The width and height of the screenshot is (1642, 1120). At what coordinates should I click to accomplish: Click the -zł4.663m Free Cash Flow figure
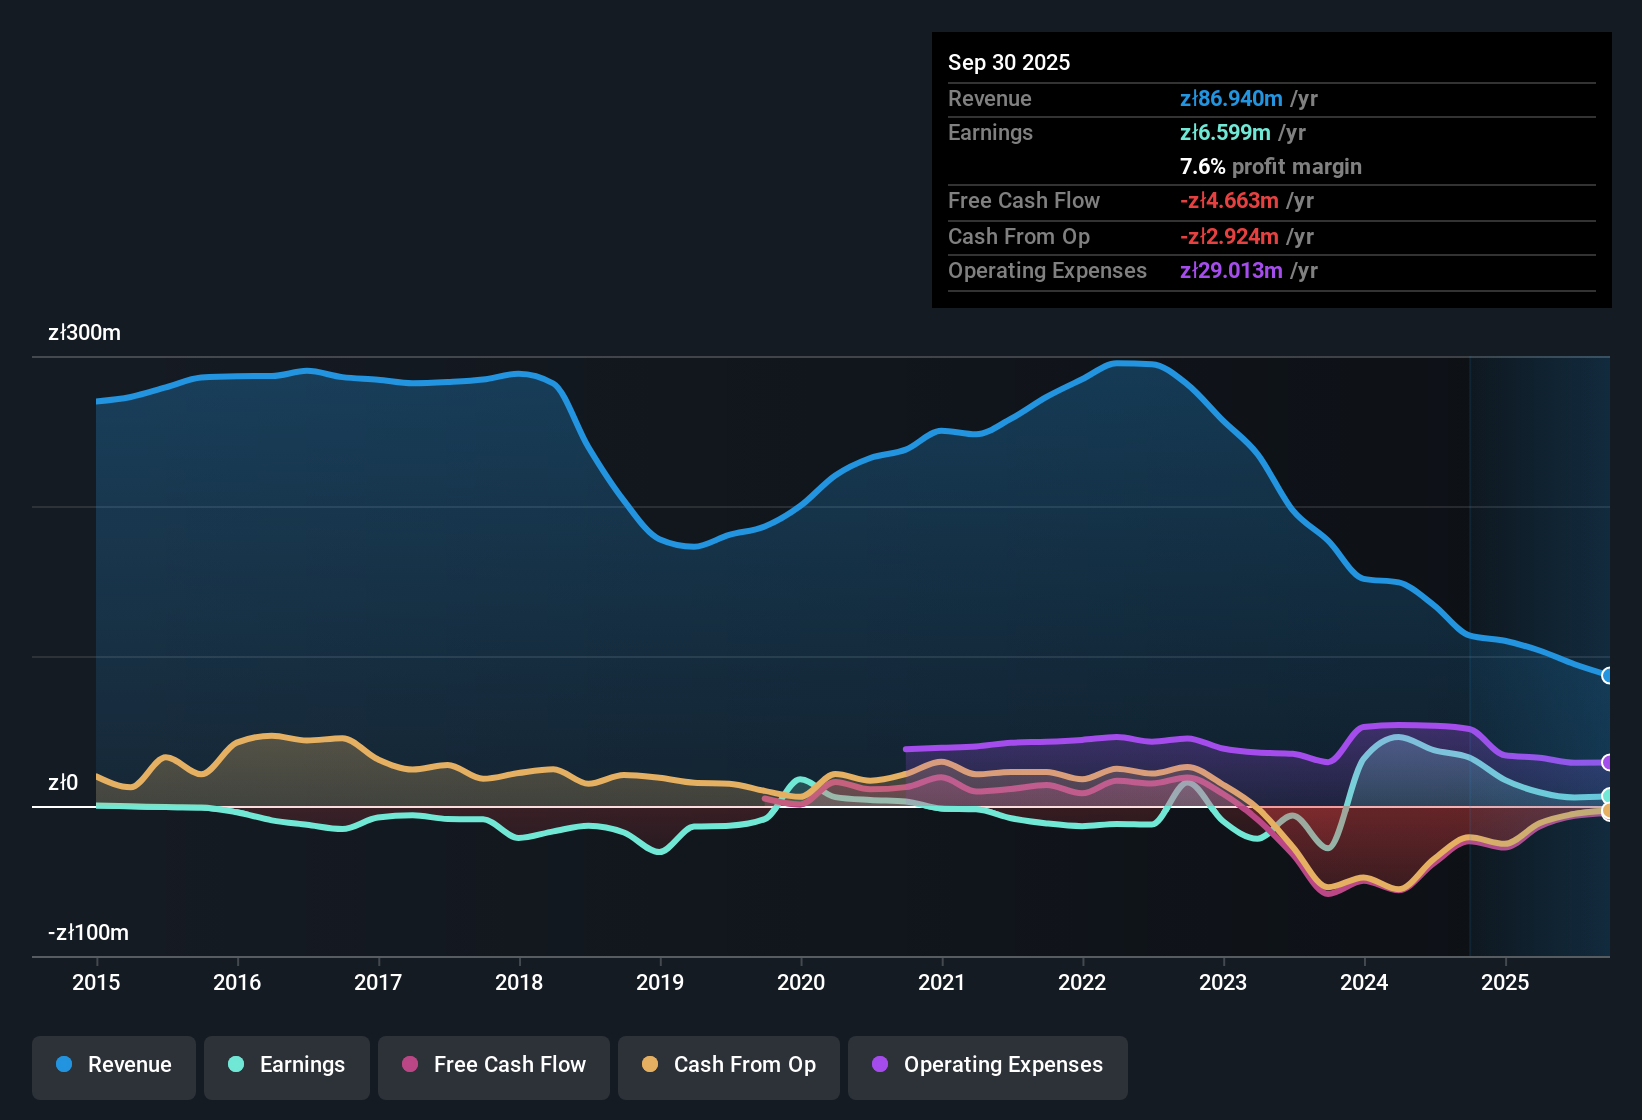1228,201
